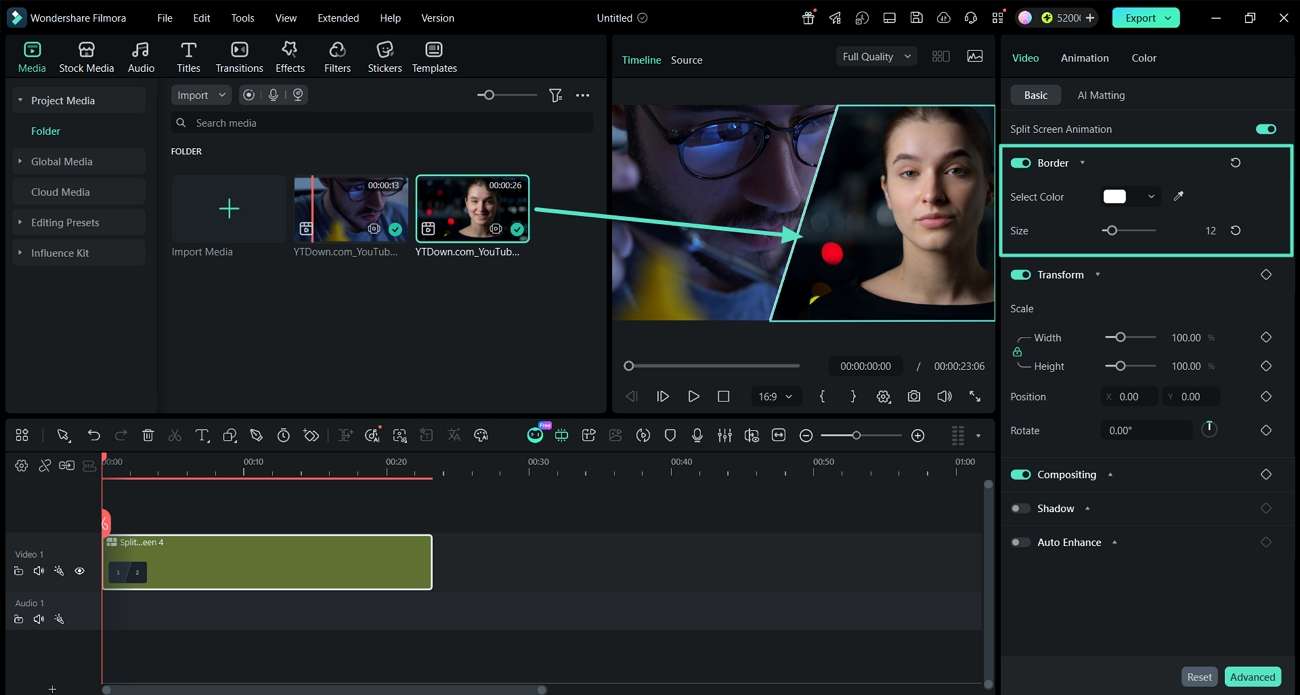Expand the Editing Presets section
This screenshot has height=695, width=1300.
pos(20,222)
